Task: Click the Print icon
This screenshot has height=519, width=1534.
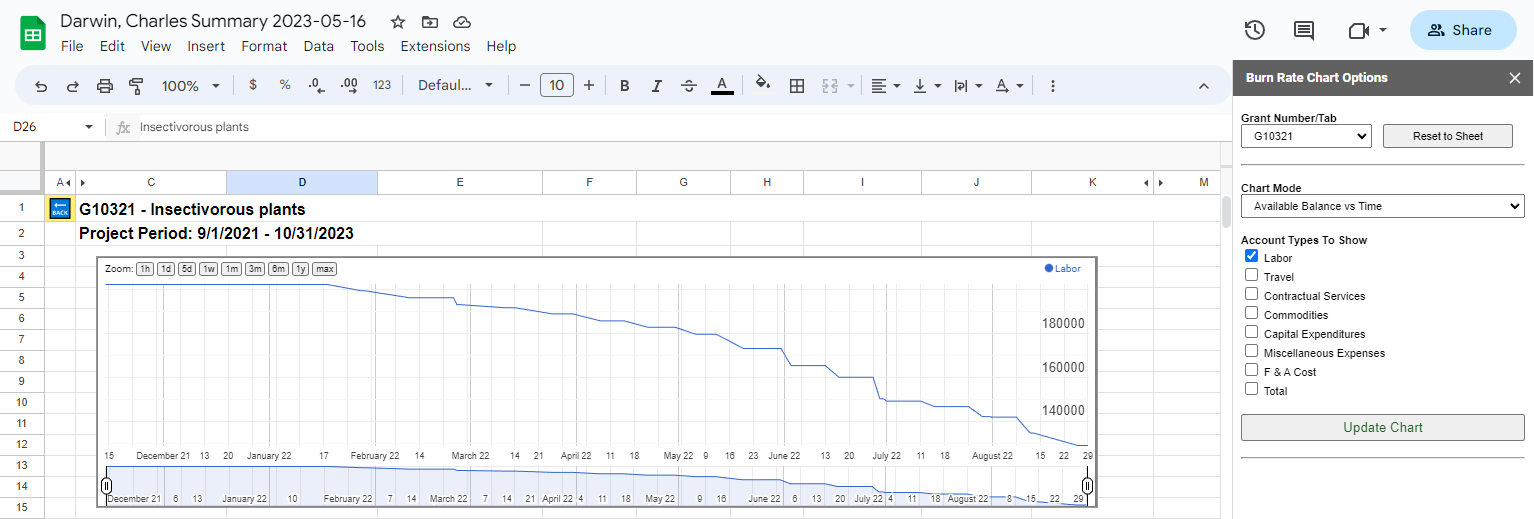Action: tap(105, 86)
